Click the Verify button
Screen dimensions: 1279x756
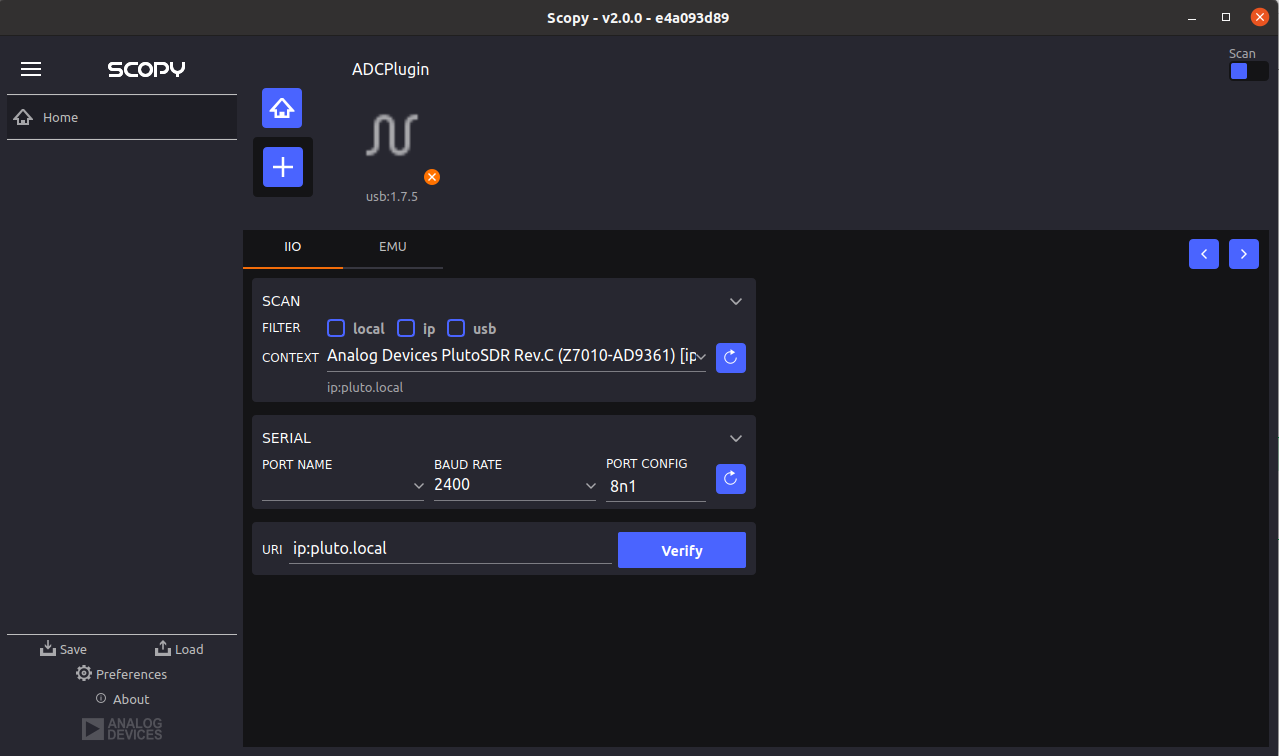682,550
